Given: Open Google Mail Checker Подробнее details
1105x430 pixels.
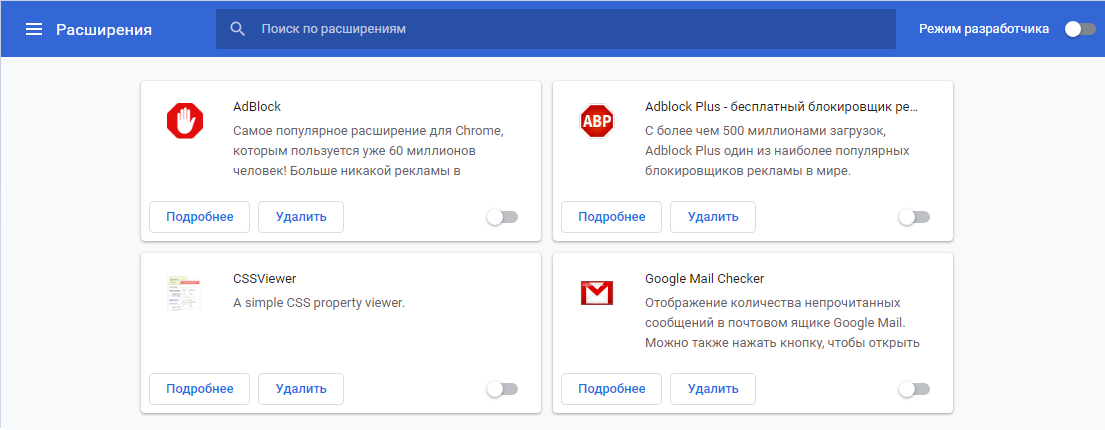Looking at the screenshot, I should click(x=612, y=389).
